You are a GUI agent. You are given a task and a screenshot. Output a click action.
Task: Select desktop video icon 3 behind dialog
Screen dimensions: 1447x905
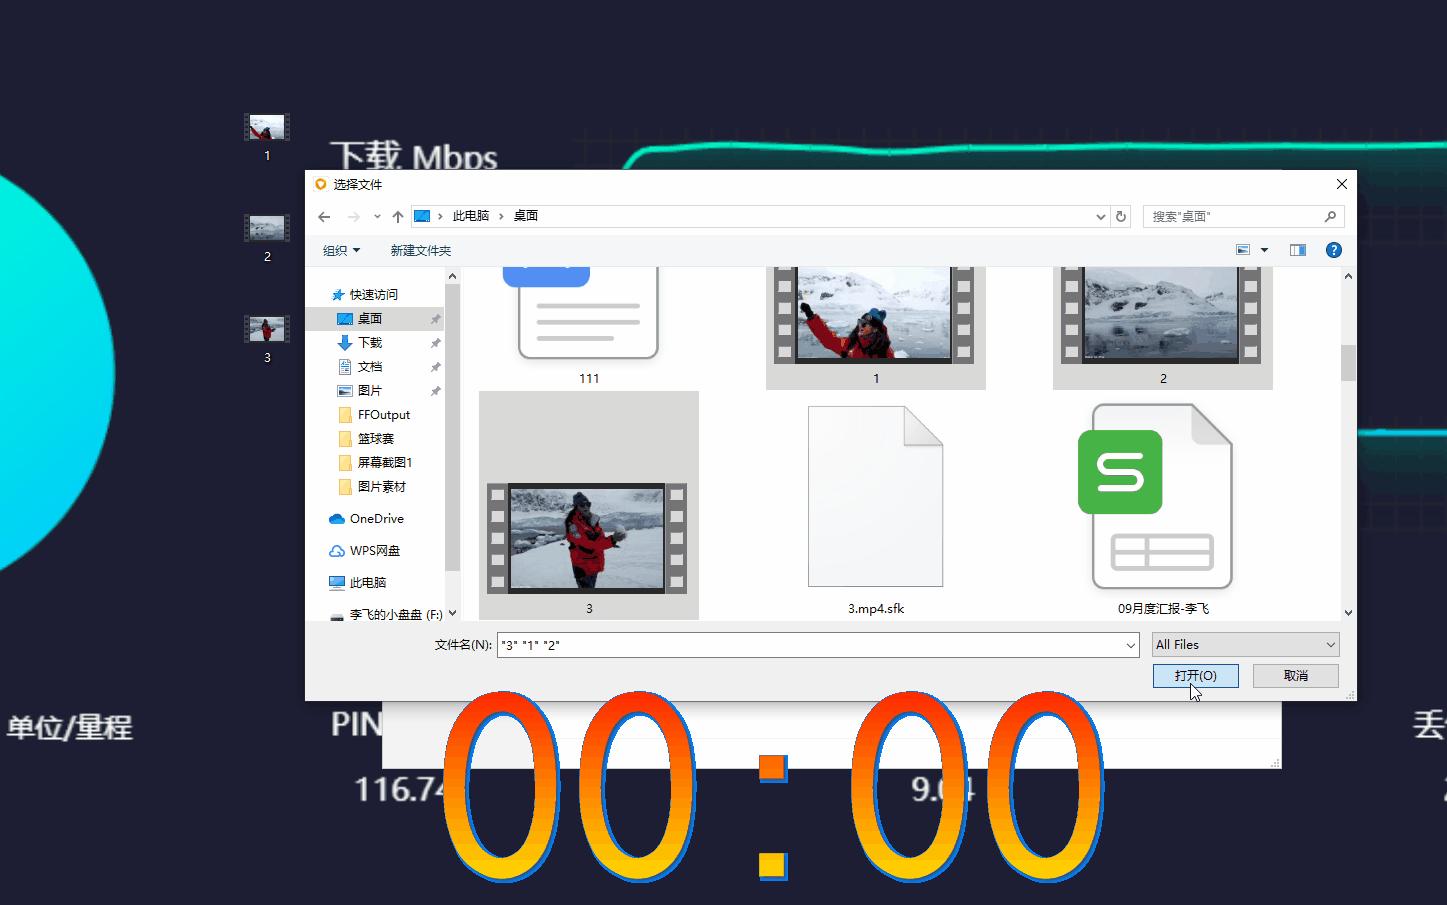pyautogui.click(x=267, y=340)
